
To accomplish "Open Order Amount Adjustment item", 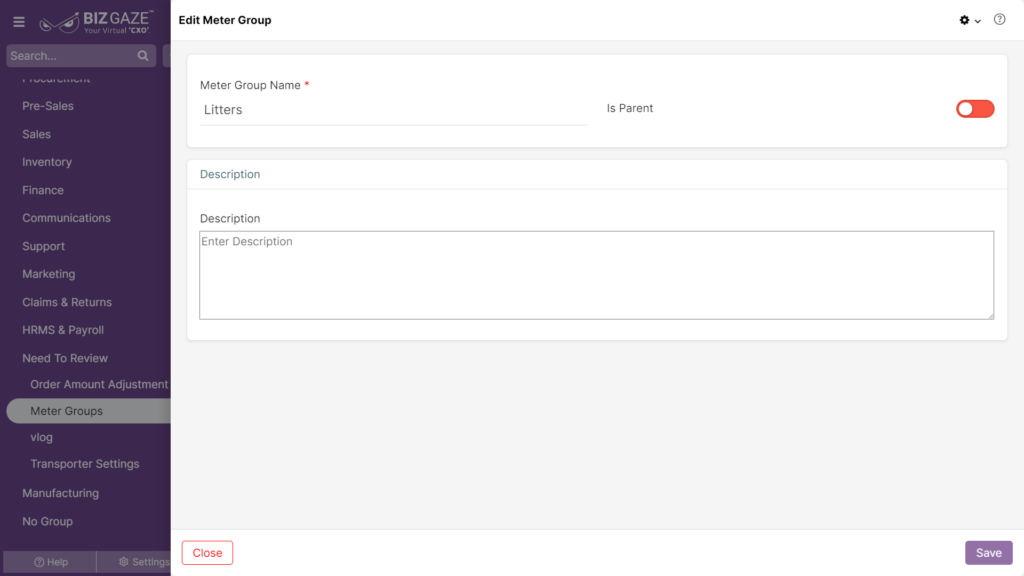I will pos(99,384).
